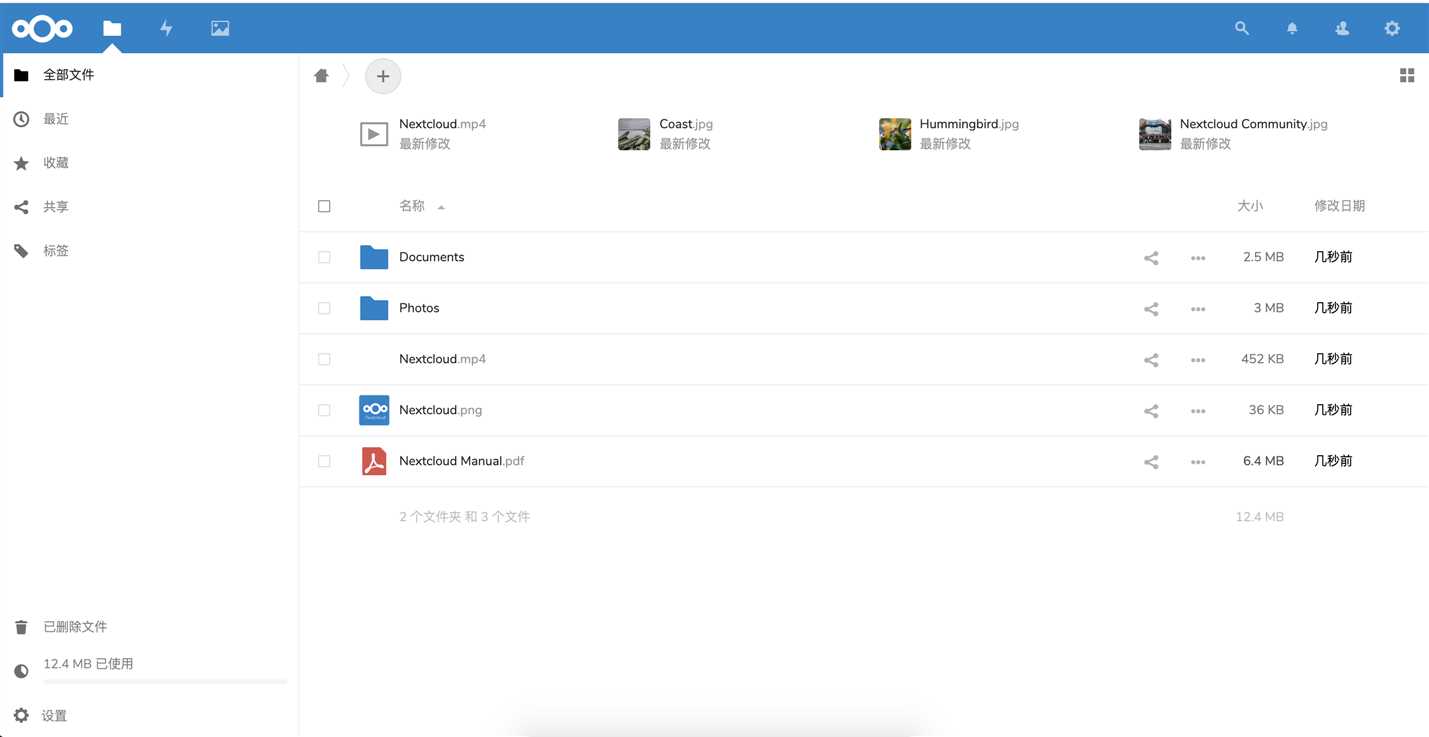
Task: Open the Documents folder name
Action: pyautogui.click(x=432, y=257)
